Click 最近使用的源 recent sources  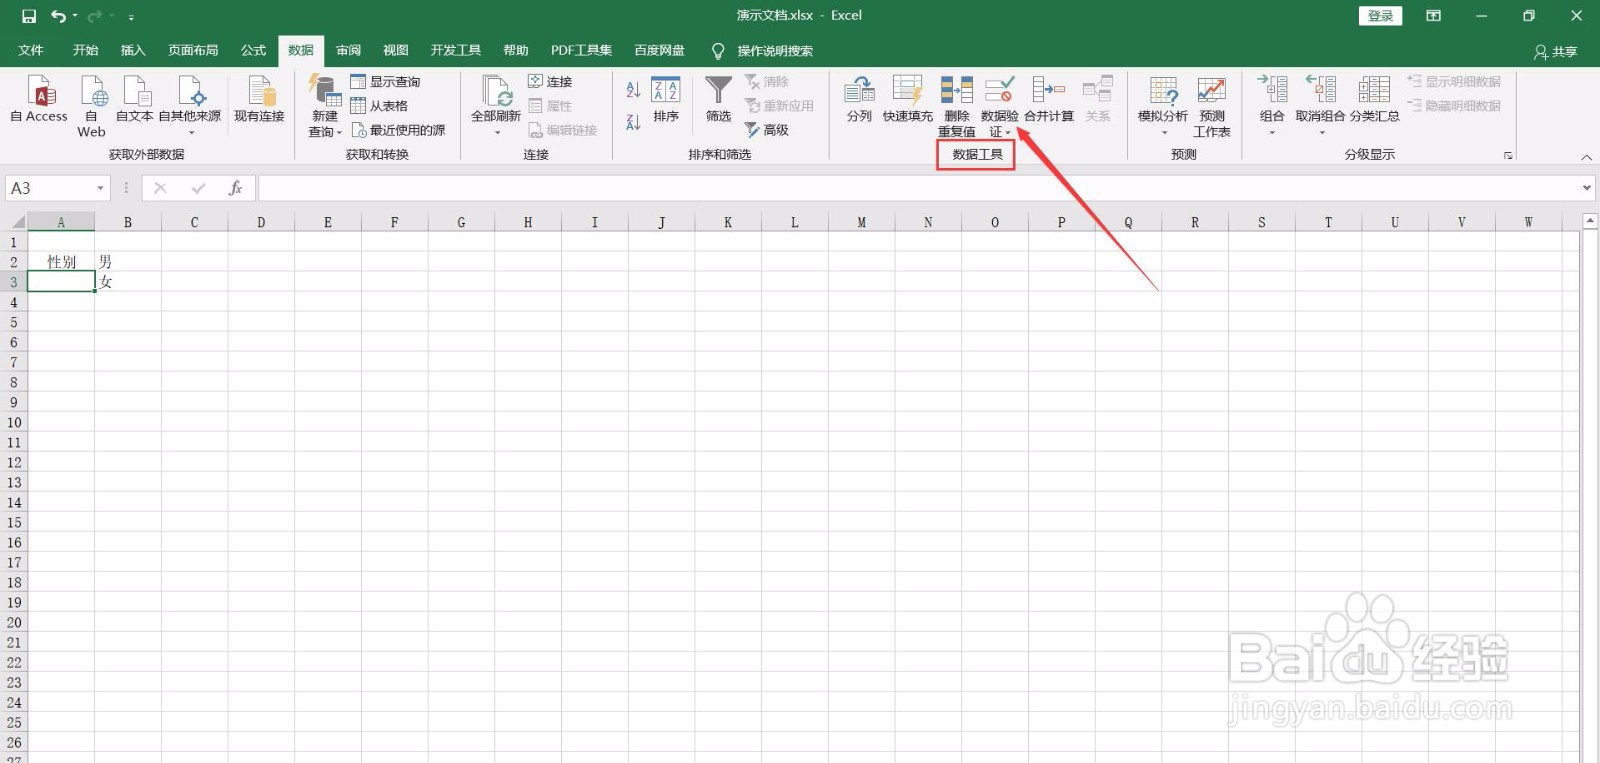point(398,130)
